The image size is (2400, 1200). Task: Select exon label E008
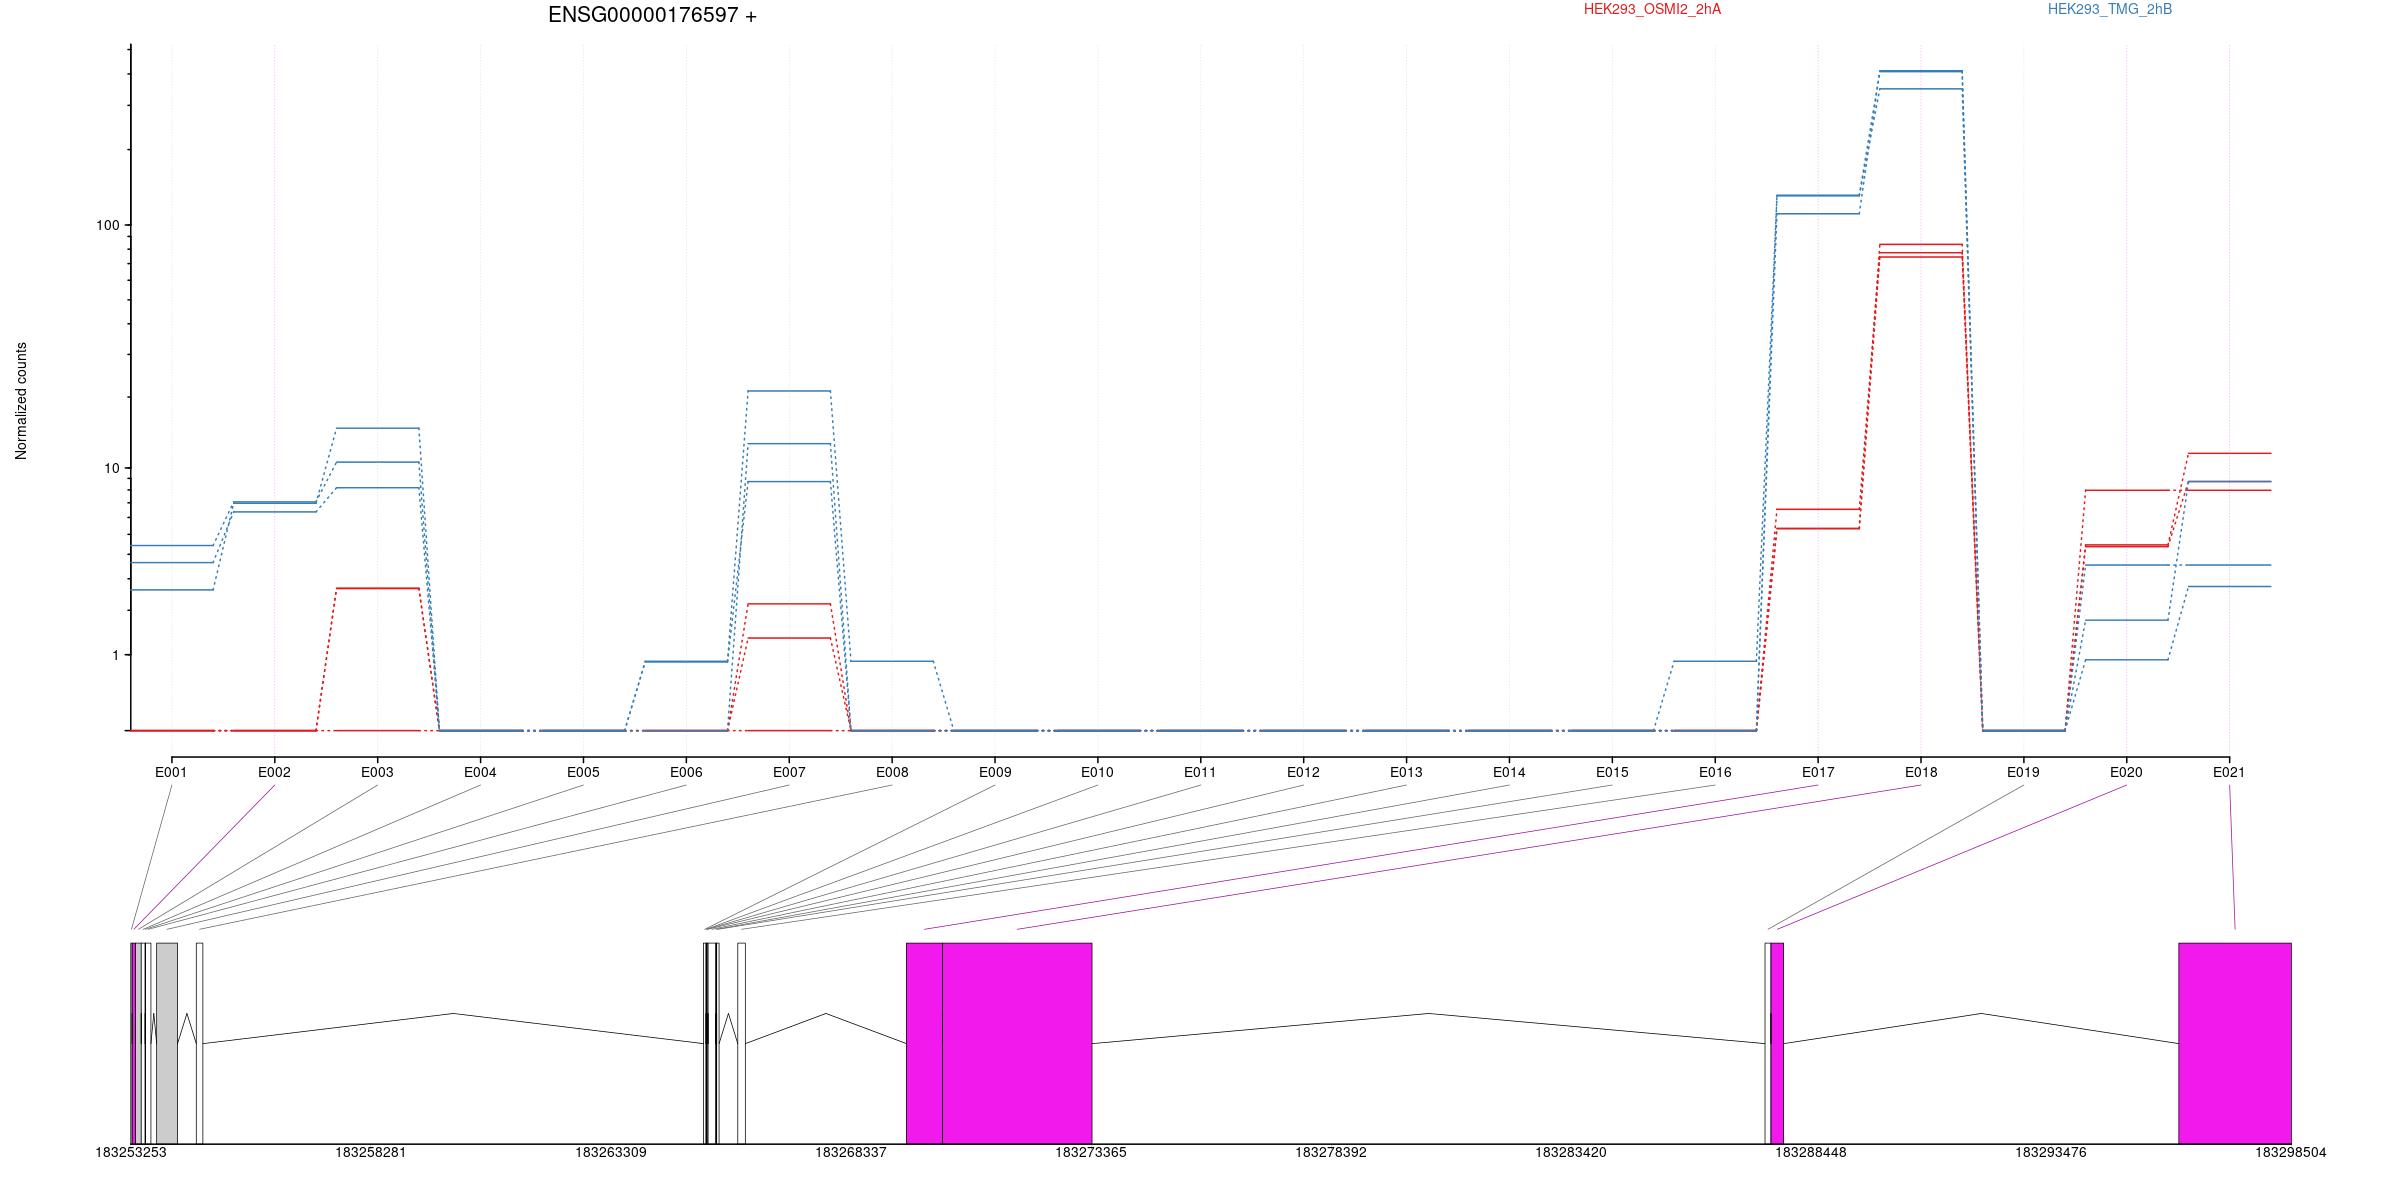pyautogui.click(x=892, y=772)
